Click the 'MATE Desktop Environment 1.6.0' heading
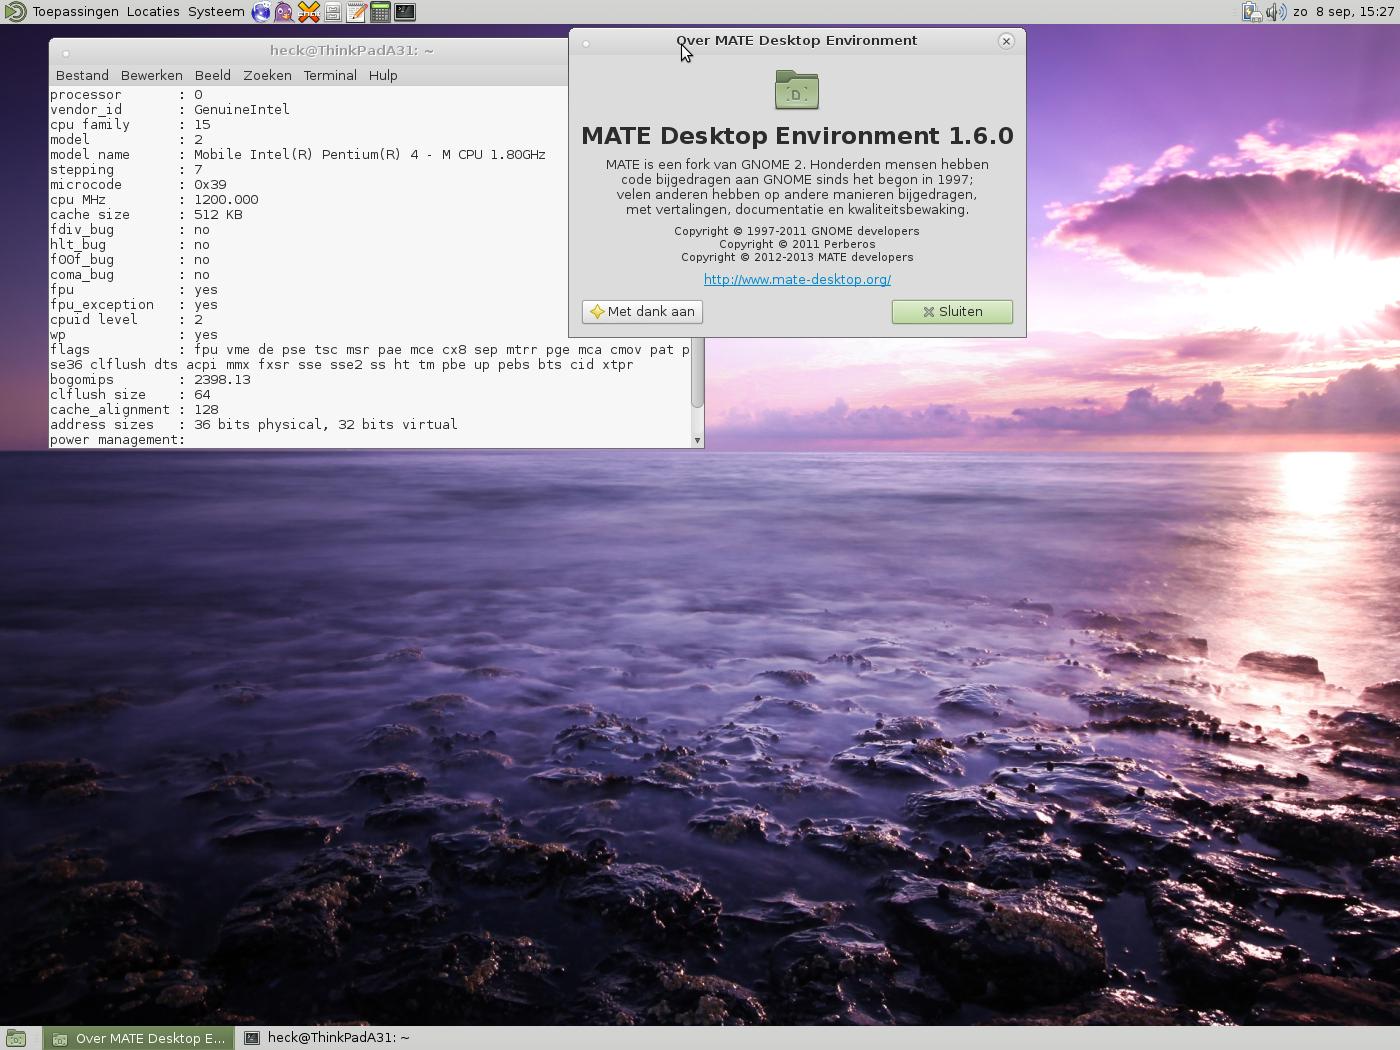Screen dimensions: 1400x1050 [797, 136]
